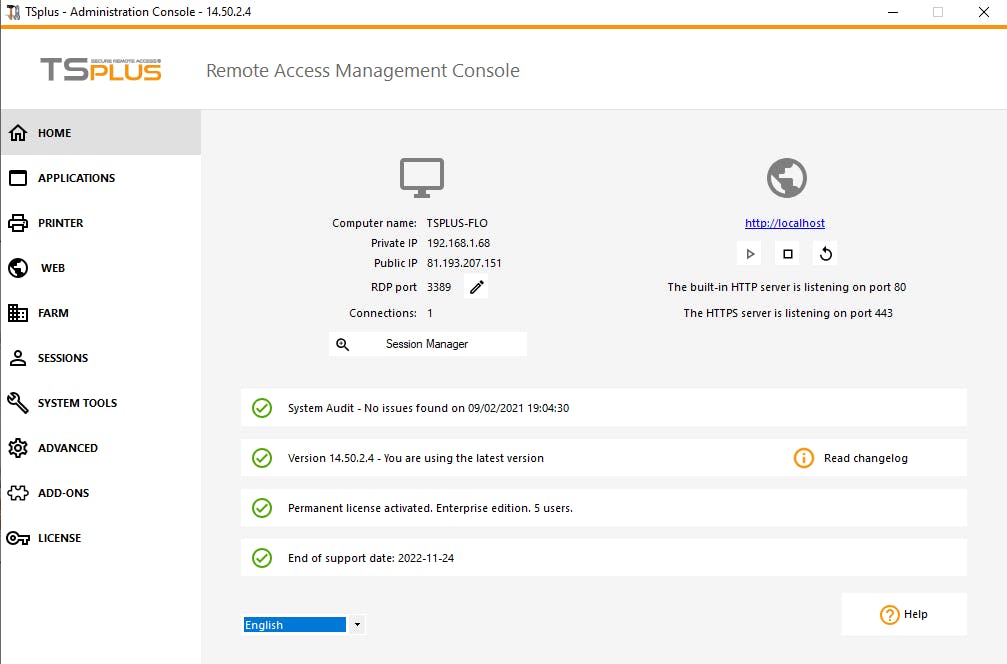Click the changelog info icon

point(804,457)
